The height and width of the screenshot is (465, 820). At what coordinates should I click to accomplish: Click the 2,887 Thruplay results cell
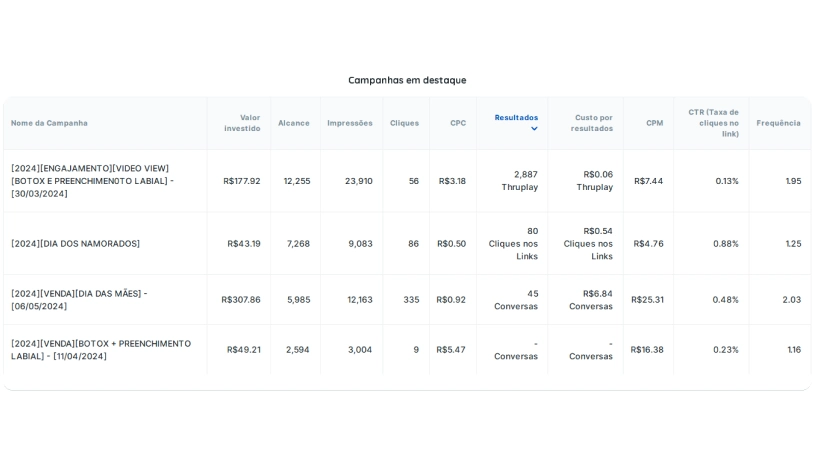(x=512, y=181)
